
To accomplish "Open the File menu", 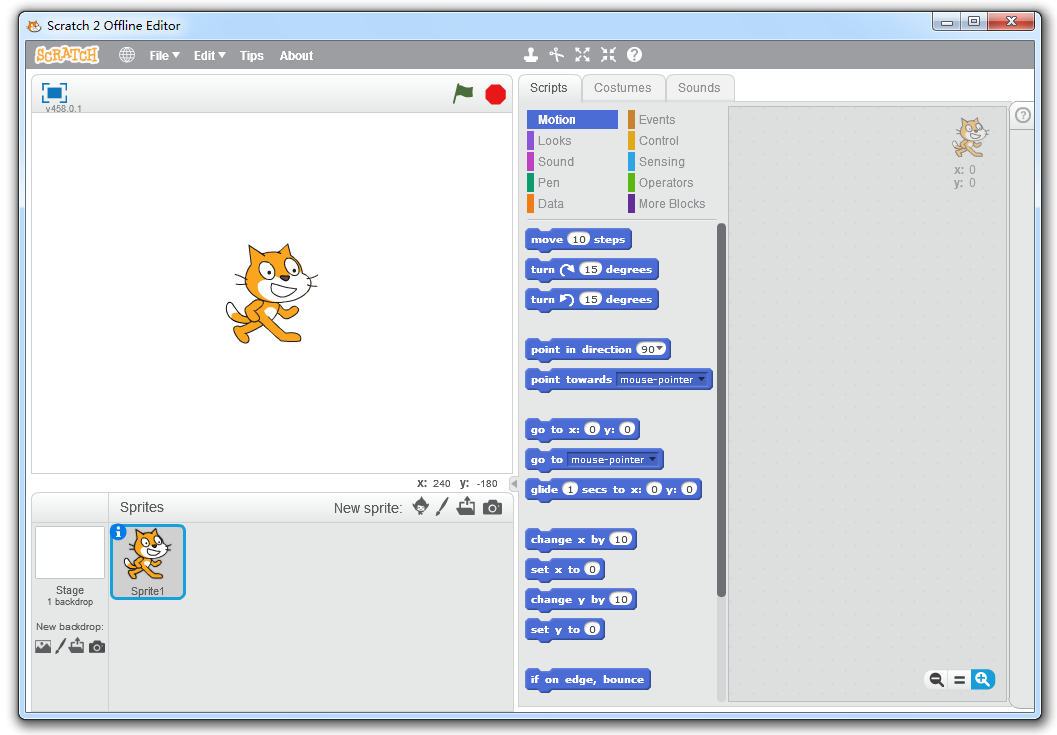I will coord(164,56).
